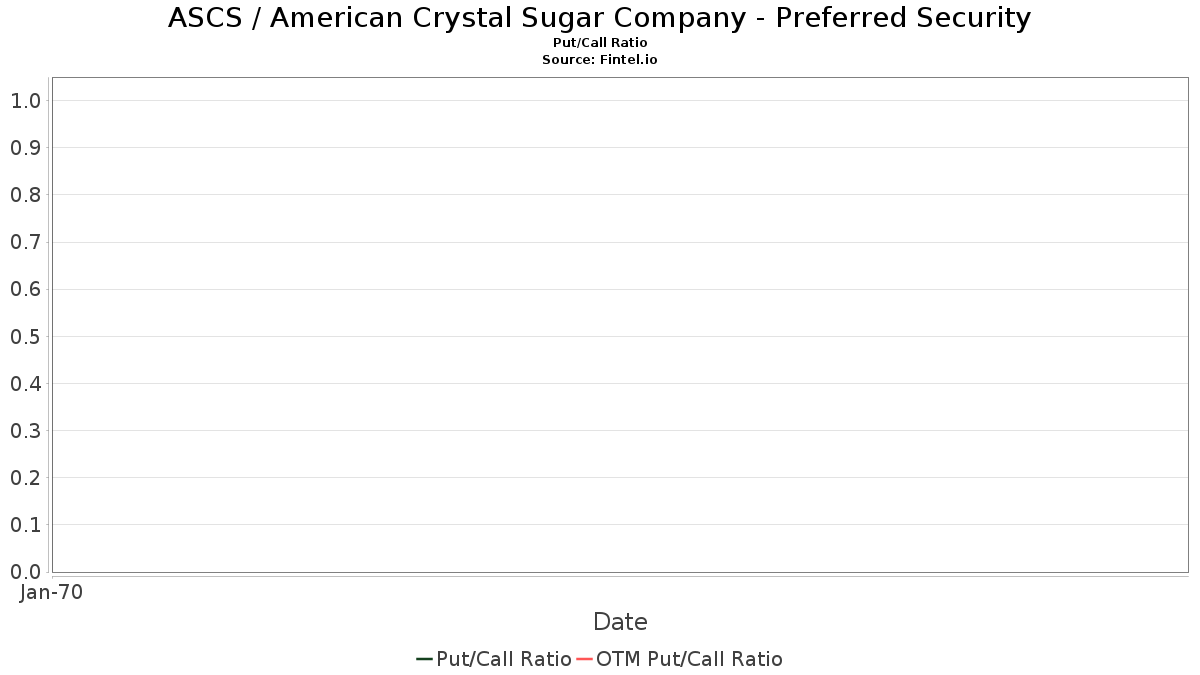This screenshot has height=675, width=1200.
Task: Toggle the OTM Put/Call Ratio legend label
Action: click(689, 659)
